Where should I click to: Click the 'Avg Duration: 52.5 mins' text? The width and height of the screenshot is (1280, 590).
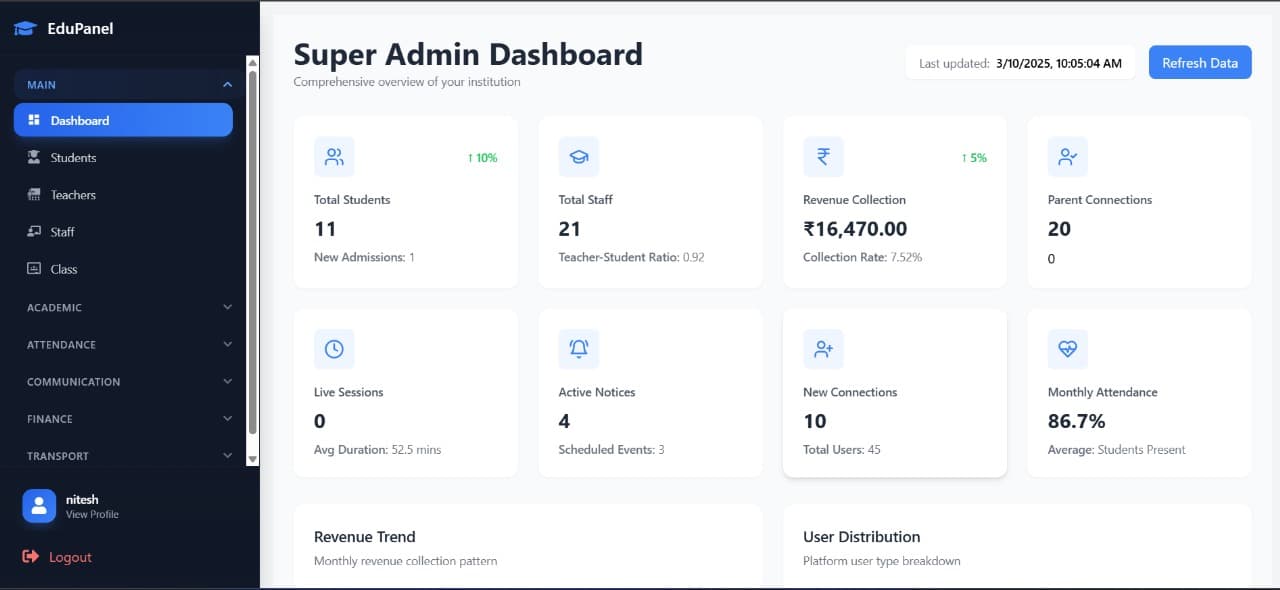coord(377,450)
